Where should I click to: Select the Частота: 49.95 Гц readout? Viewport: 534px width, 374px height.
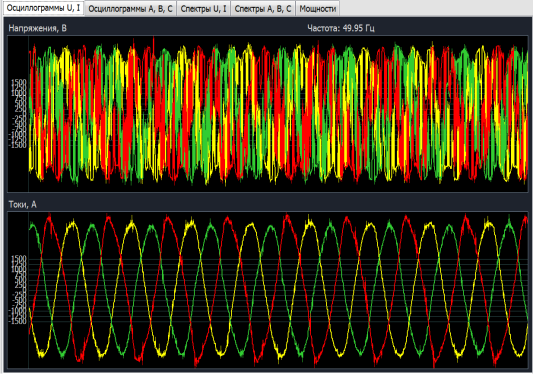pos(341,28)
